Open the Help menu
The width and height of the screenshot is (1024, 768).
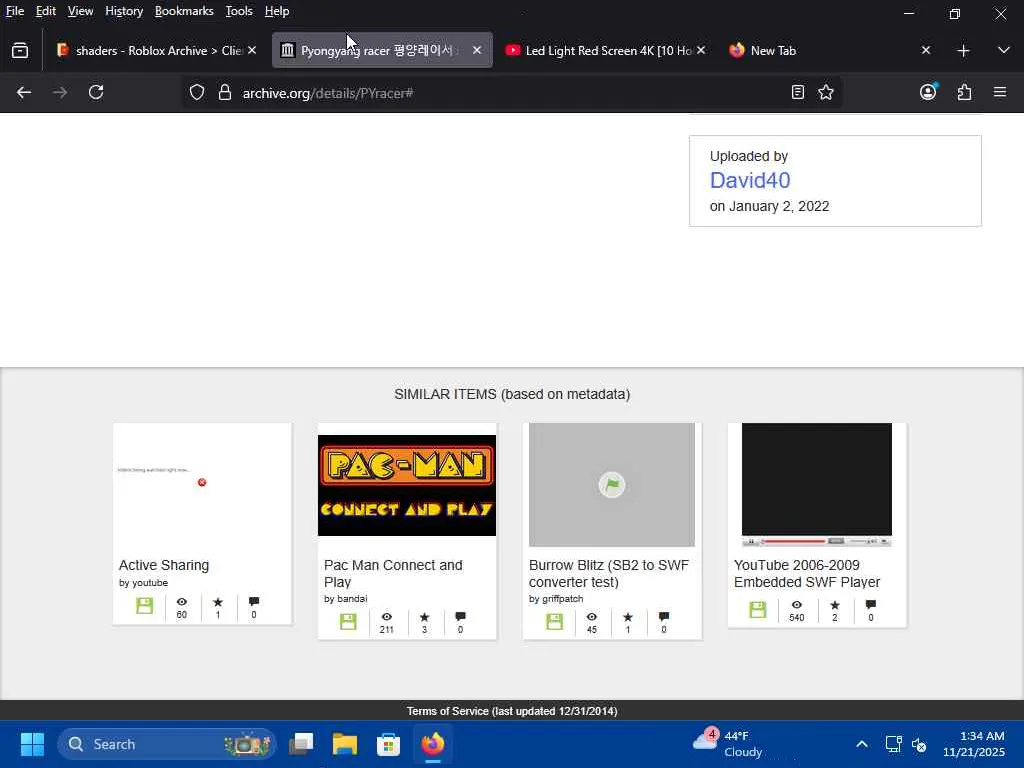(x=277, y=11)
